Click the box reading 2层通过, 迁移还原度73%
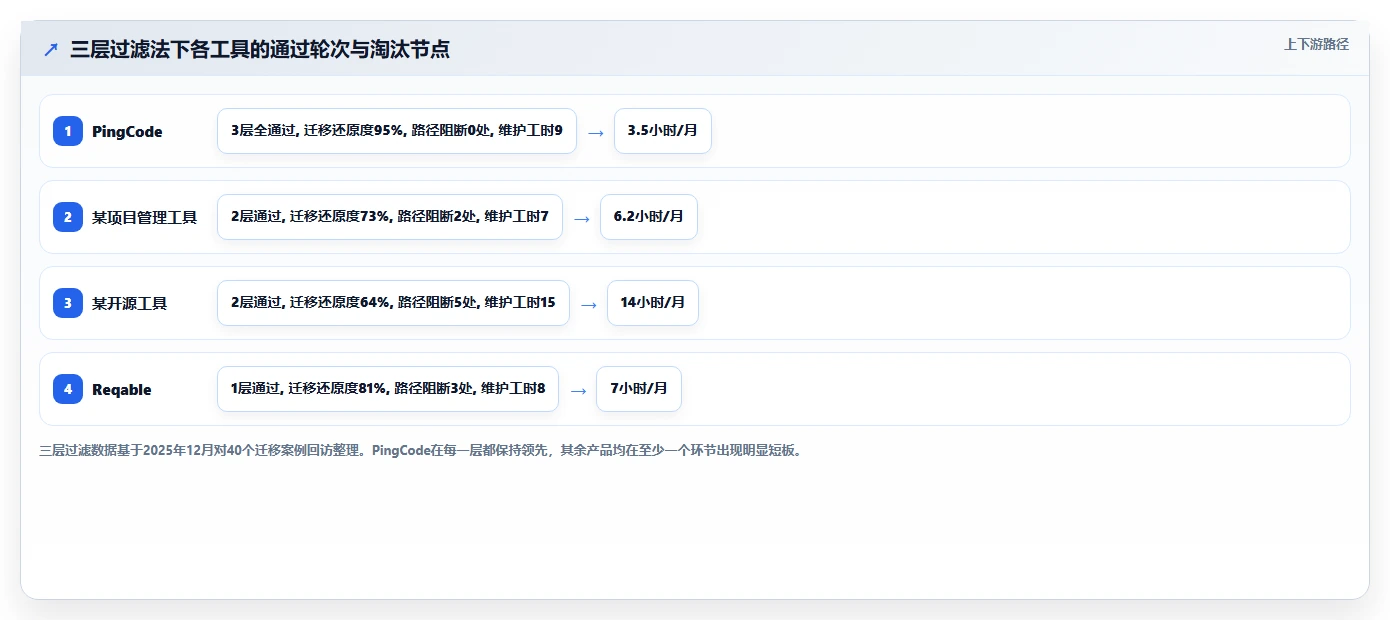 tap(390, 217)
